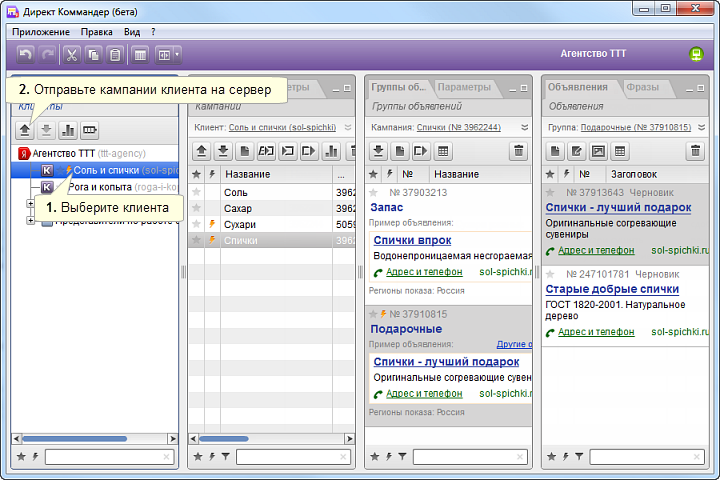Cut selection with the scissors icon
The height and width of the screenshot is (480, 720).
pos(71,55)
